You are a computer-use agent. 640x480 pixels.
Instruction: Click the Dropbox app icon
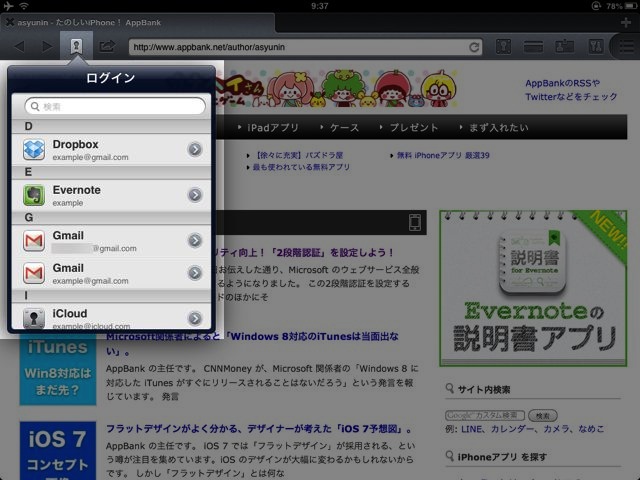34,149
